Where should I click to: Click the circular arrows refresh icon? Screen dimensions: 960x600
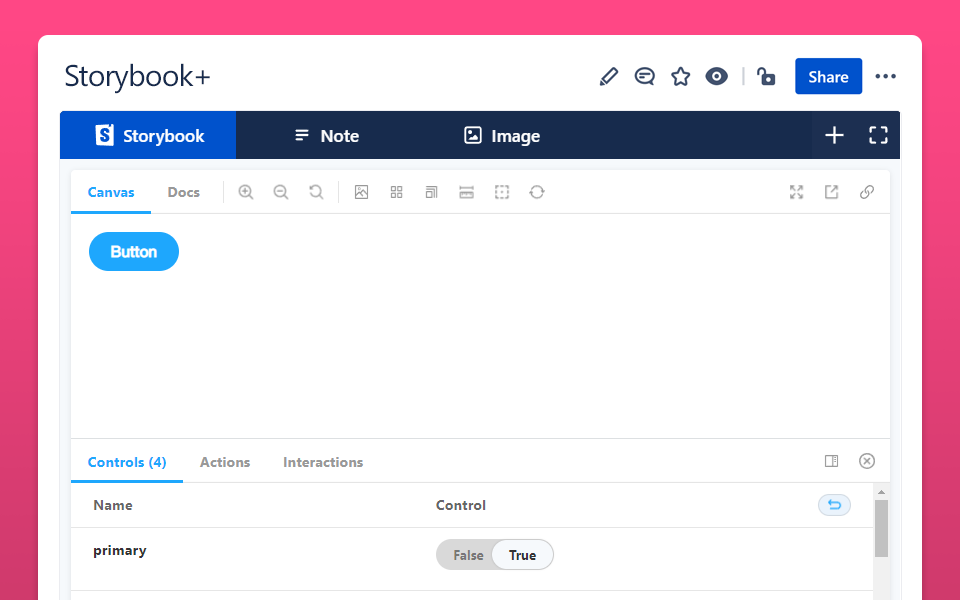(x=537, y=192)
